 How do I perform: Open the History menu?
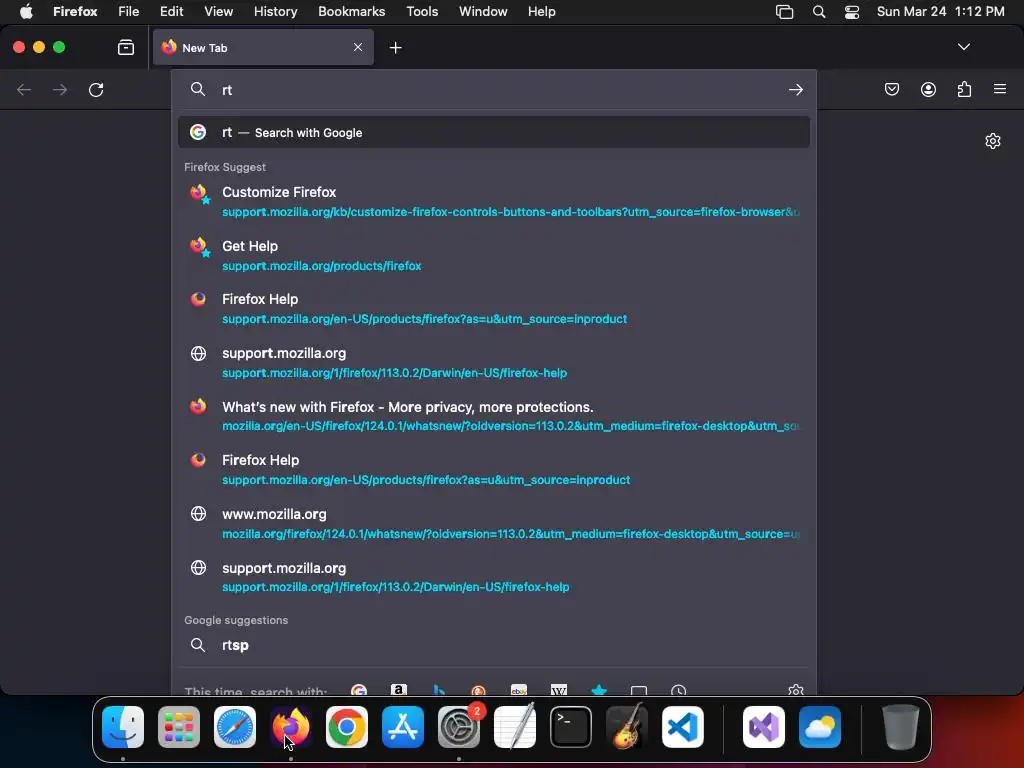tap(275, 11)
